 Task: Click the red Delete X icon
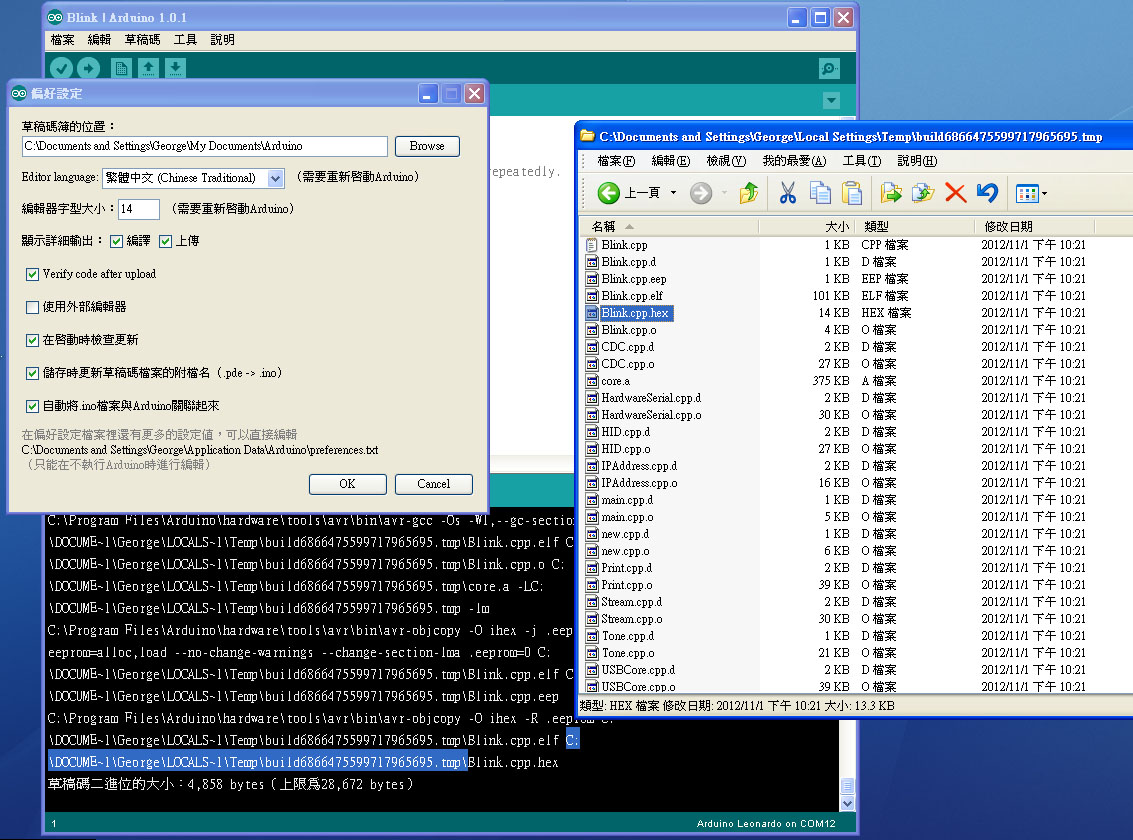point(955,193)
